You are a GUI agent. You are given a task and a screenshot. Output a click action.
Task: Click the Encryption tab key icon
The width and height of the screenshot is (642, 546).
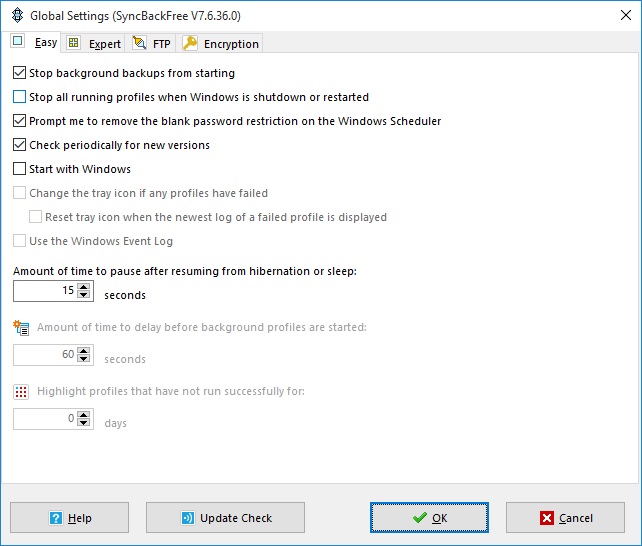[x=190, y=43]
